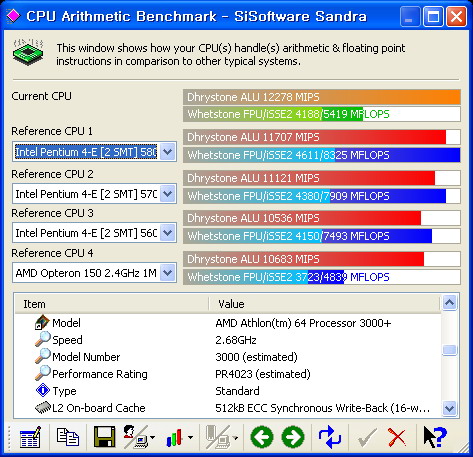The width and height of the screenshot is (473, 457).
Task: Minimize the Sandra benchmark window
Action: [410, 16]
